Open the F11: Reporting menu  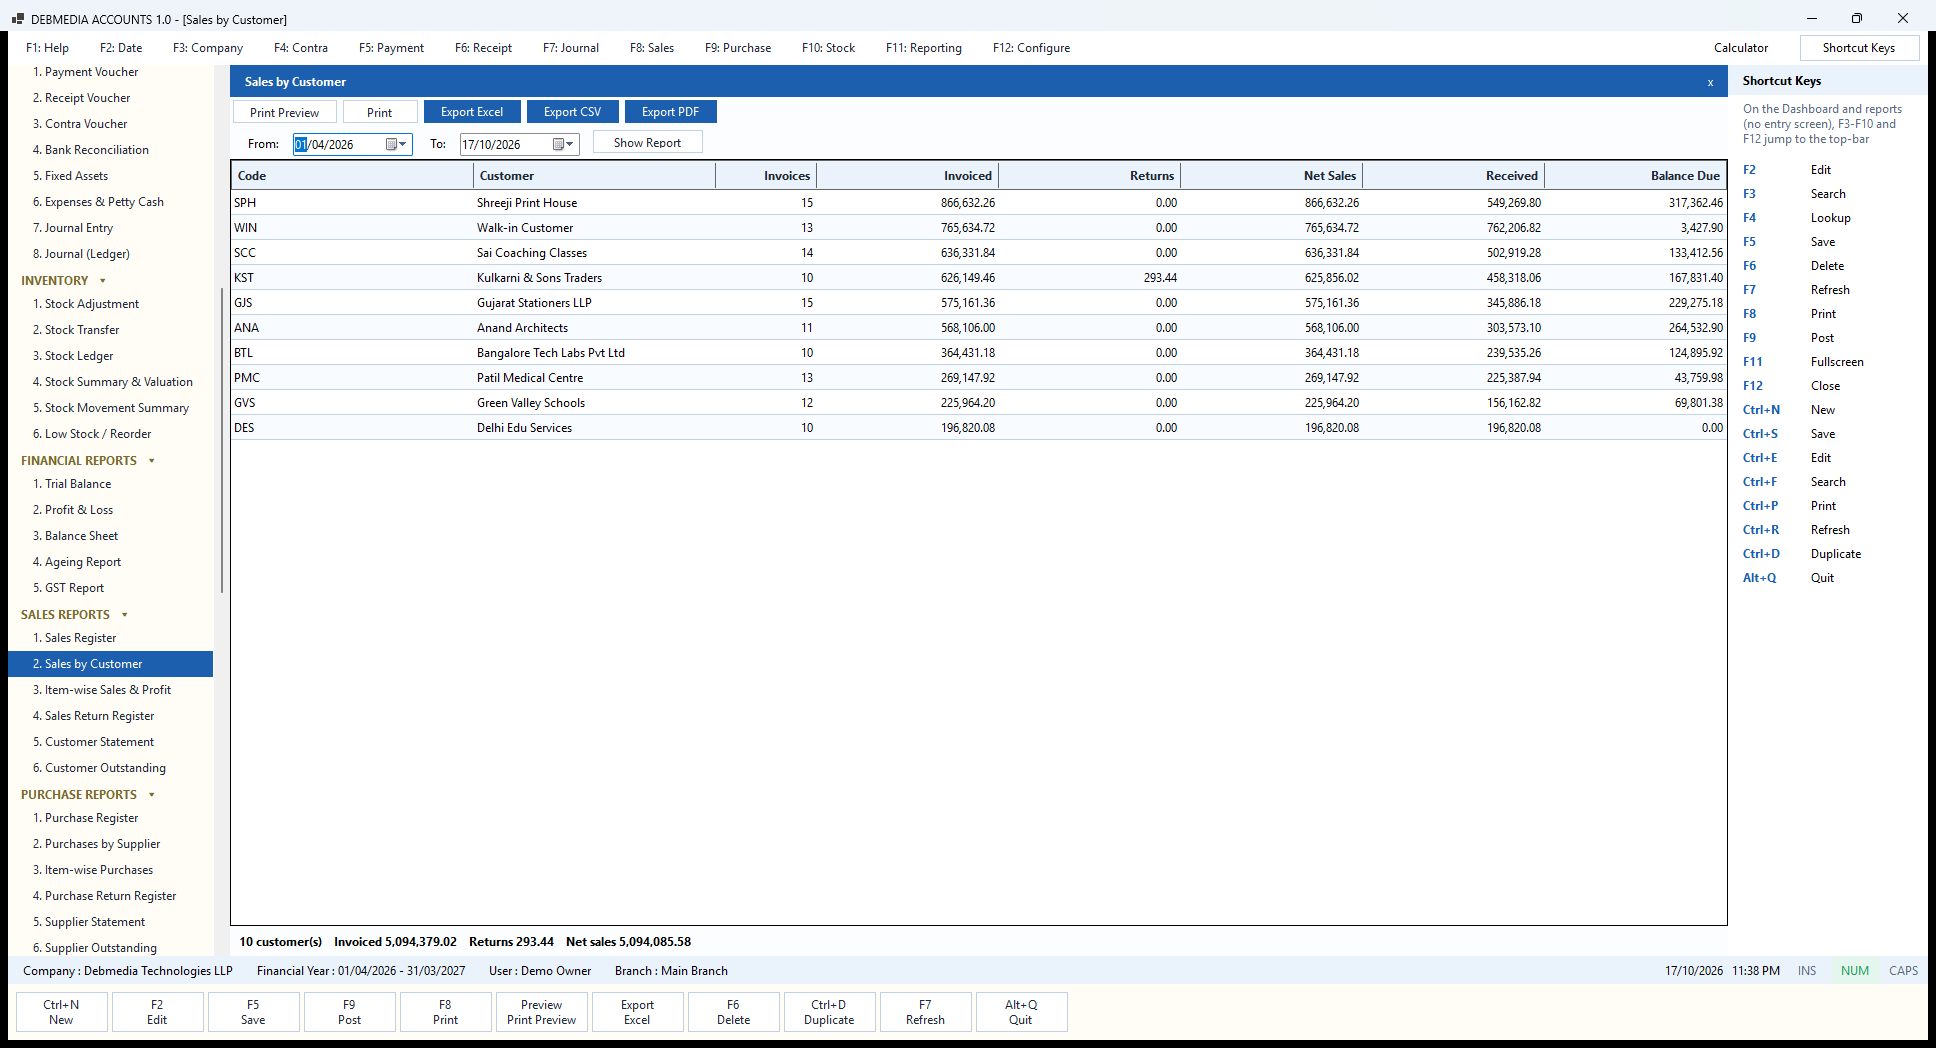point(924,48)
